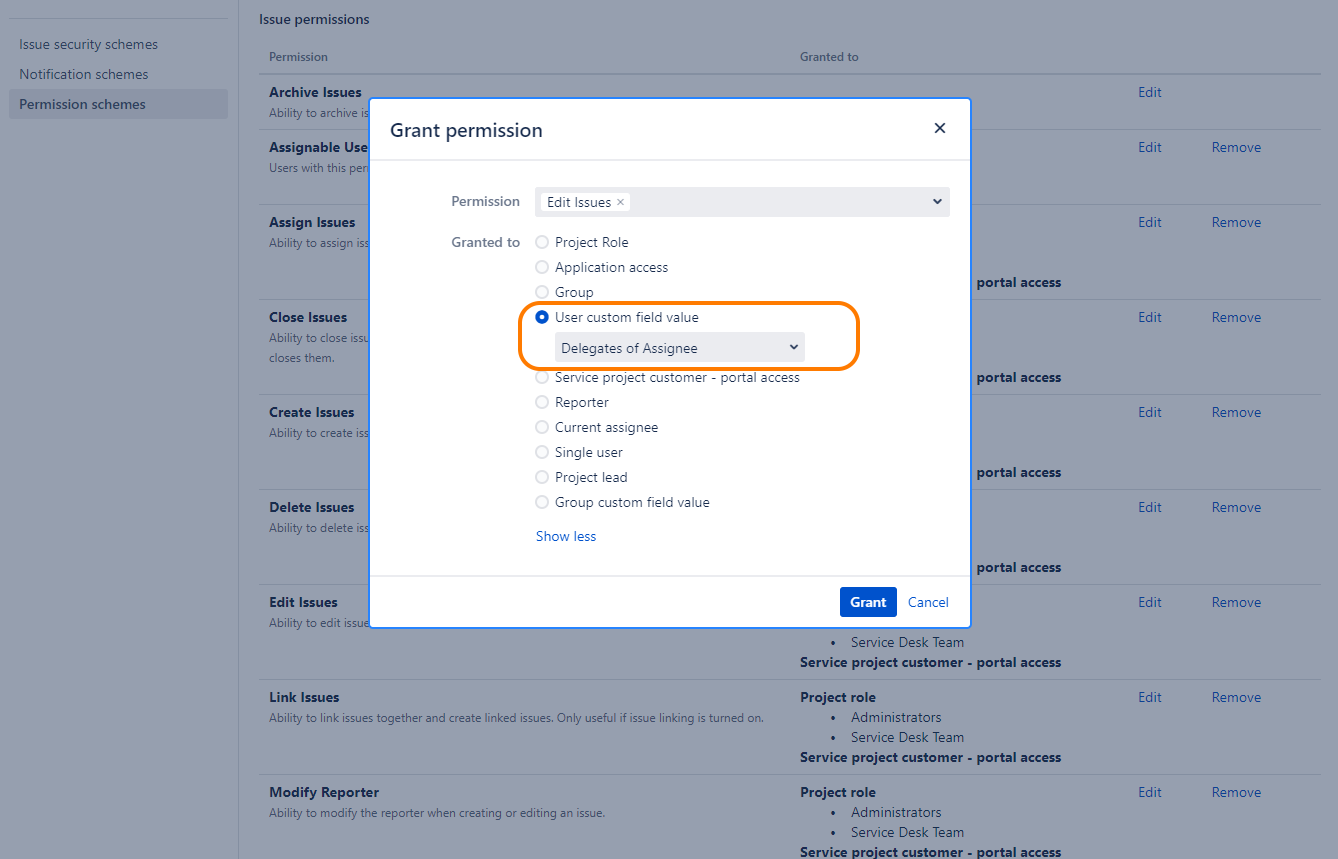
Task: Select the Application access option
Action: (542, 267)
